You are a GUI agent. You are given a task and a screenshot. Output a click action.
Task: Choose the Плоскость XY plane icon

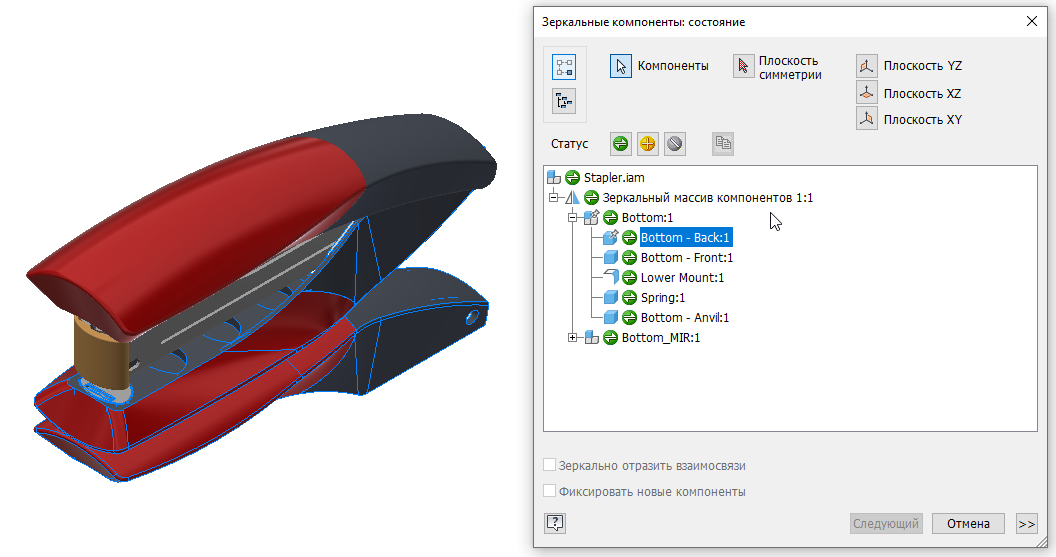(867, 119)
